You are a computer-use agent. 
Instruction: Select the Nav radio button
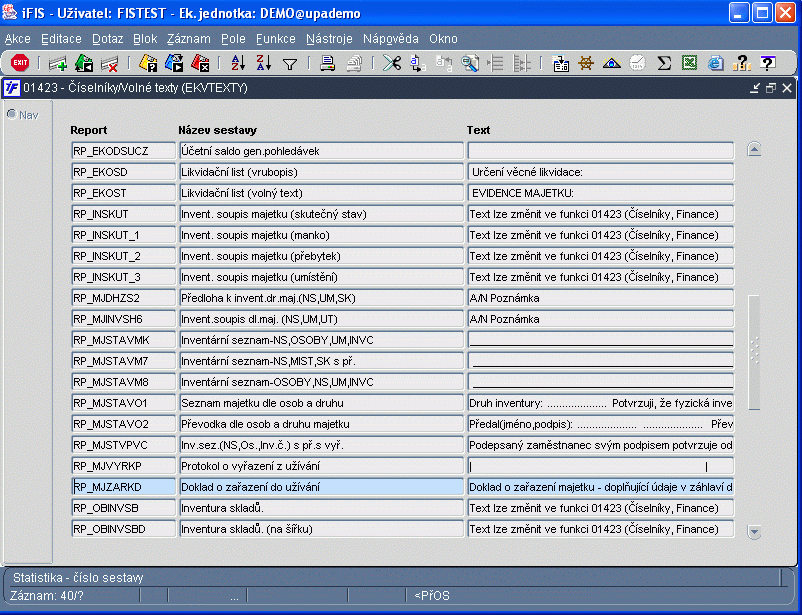coord(11,114)
